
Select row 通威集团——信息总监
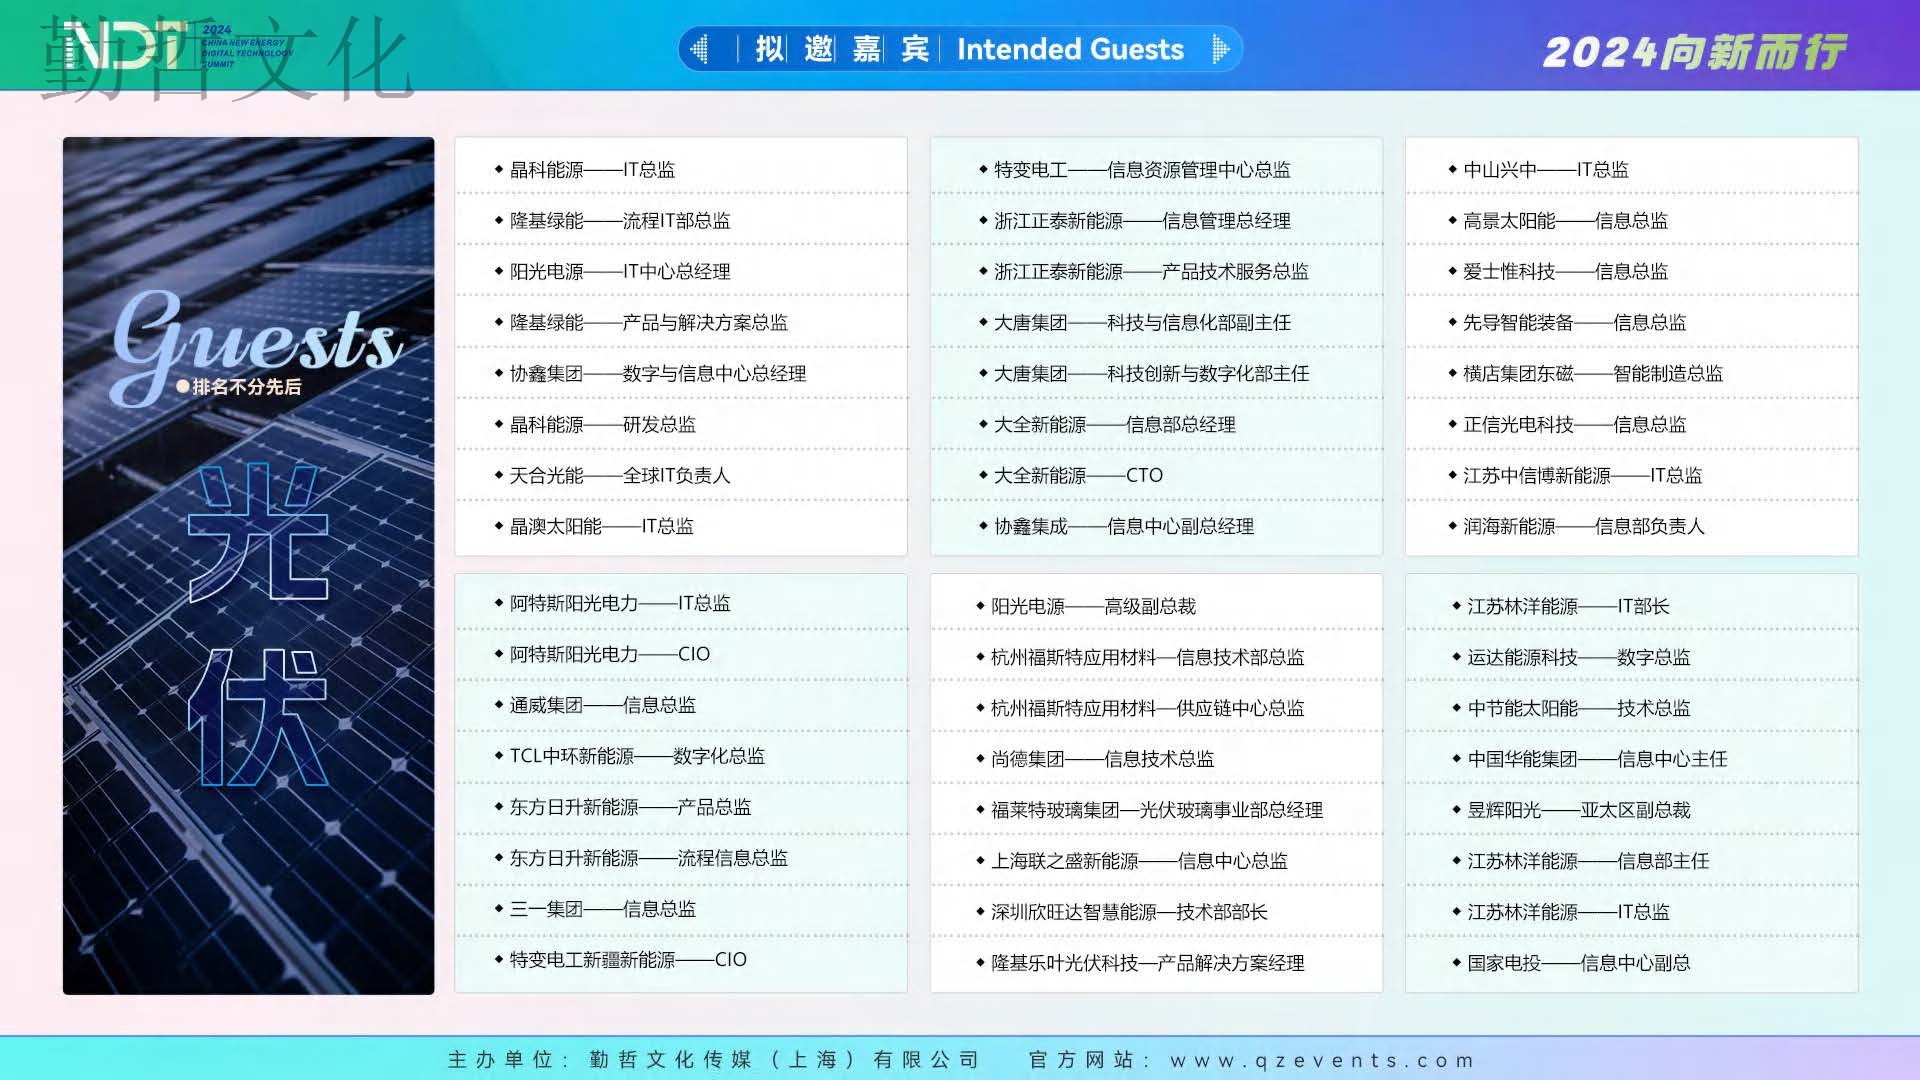click(x=681, y=706)
